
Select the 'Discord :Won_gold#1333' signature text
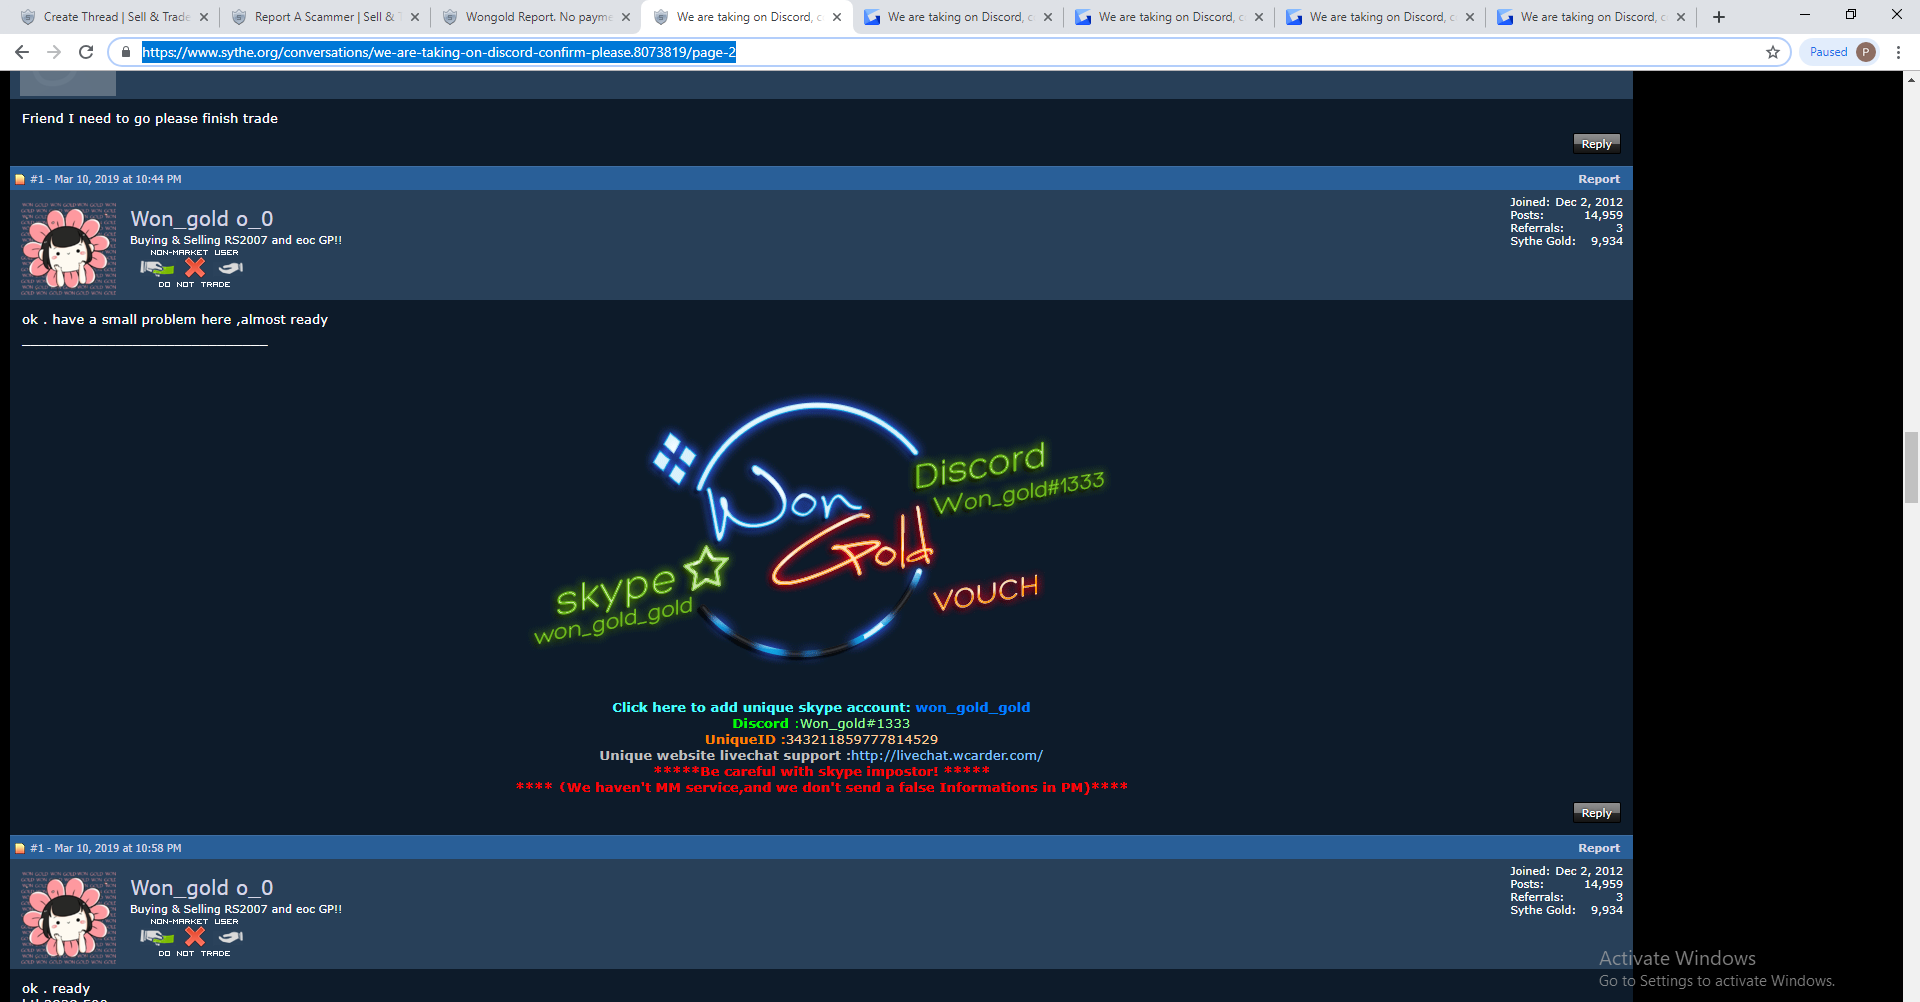pos(821,723)
